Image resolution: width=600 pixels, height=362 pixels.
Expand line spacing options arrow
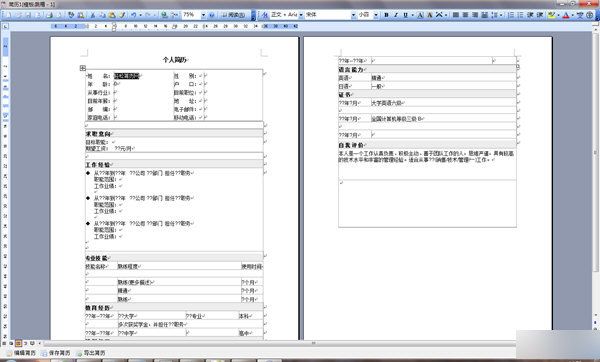point(501,15)
